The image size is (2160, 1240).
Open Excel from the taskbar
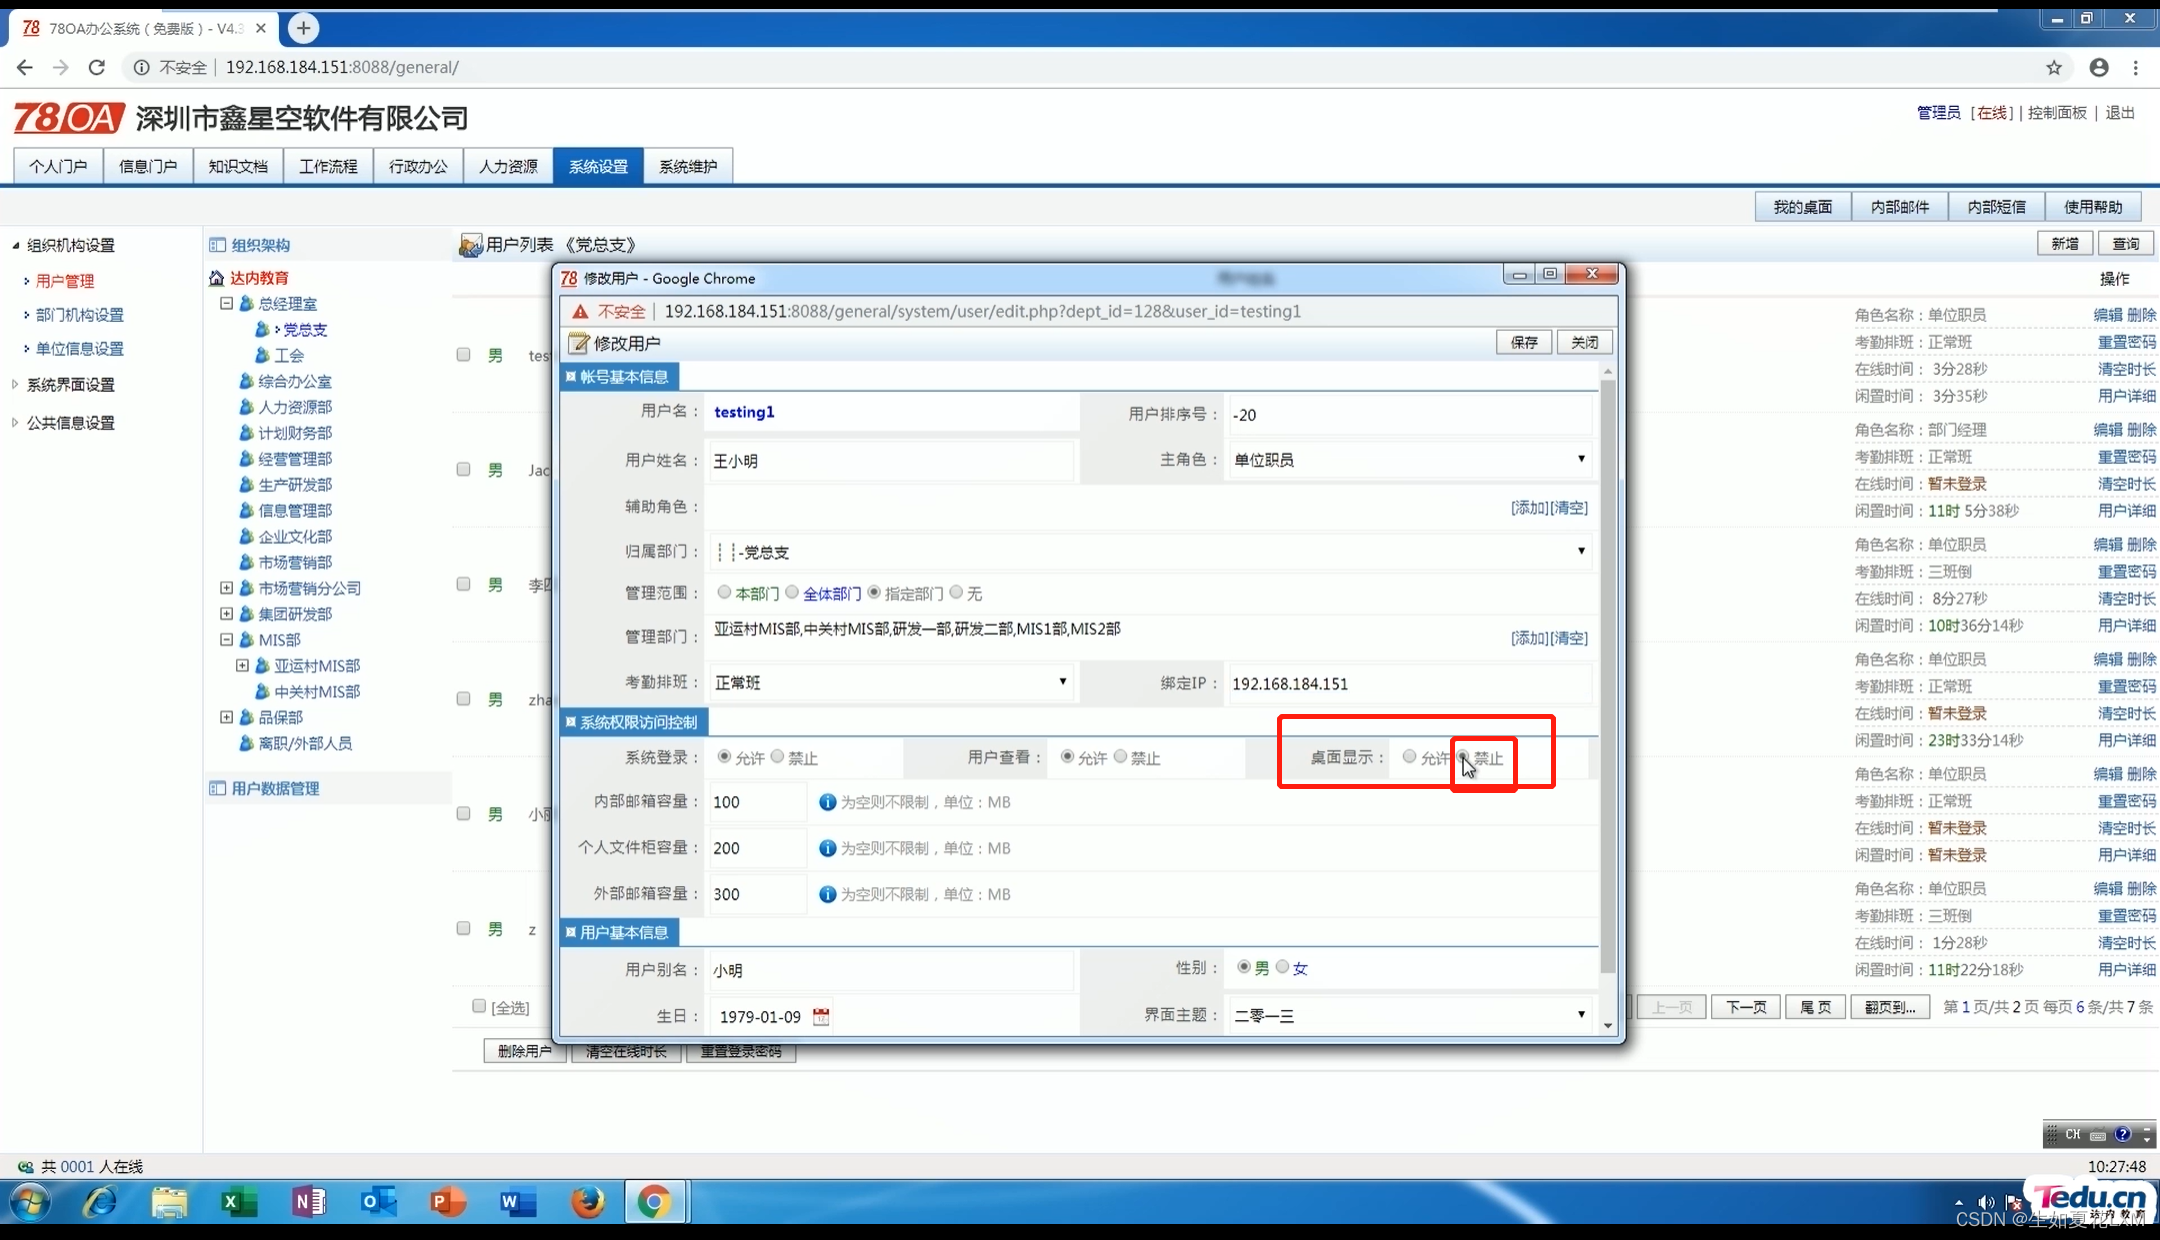[239, 1201]
